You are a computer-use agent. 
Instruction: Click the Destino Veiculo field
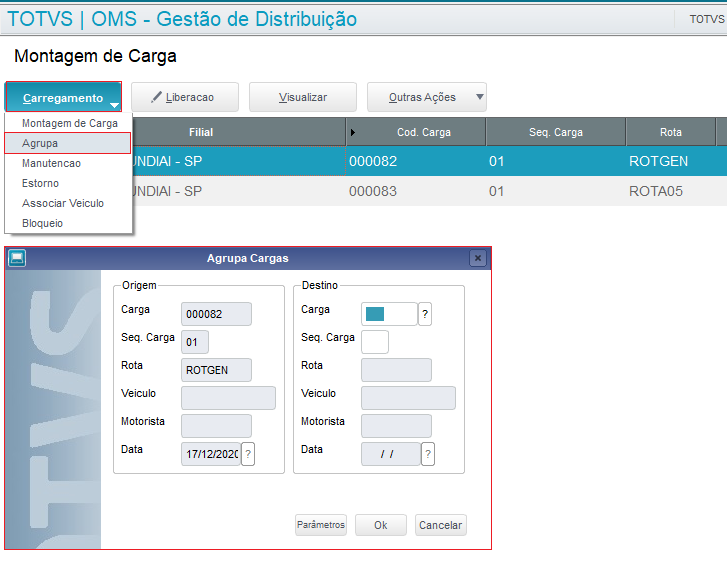pyautogui.click(x=408, y=398)
